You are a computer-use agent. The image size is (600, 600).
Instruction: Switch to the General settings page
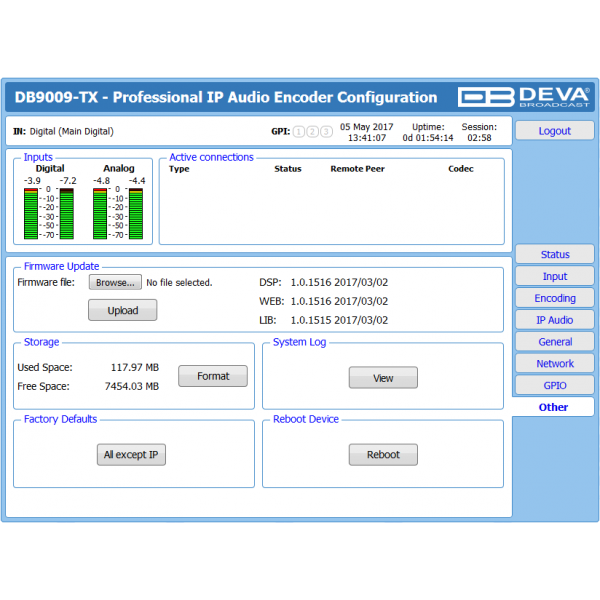point(554,341)
